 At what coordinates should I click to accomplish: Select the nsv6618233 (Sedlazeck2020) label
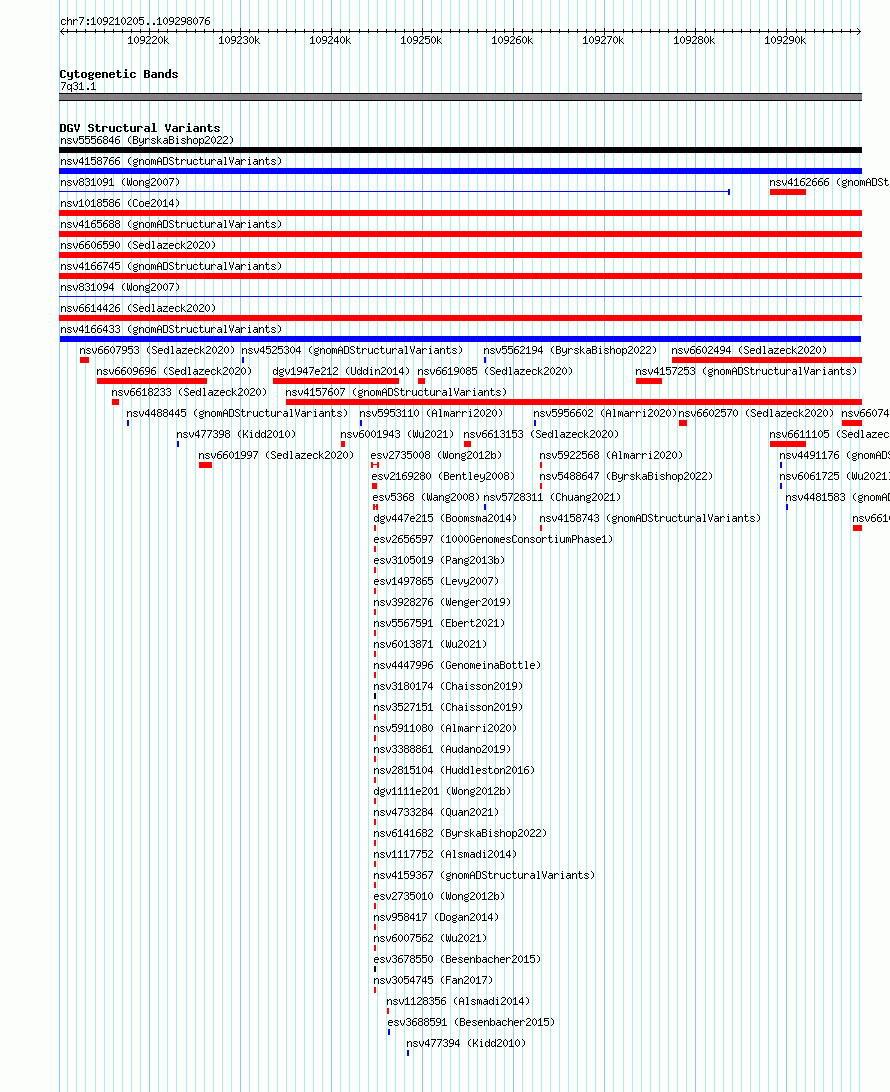point(189,392)
